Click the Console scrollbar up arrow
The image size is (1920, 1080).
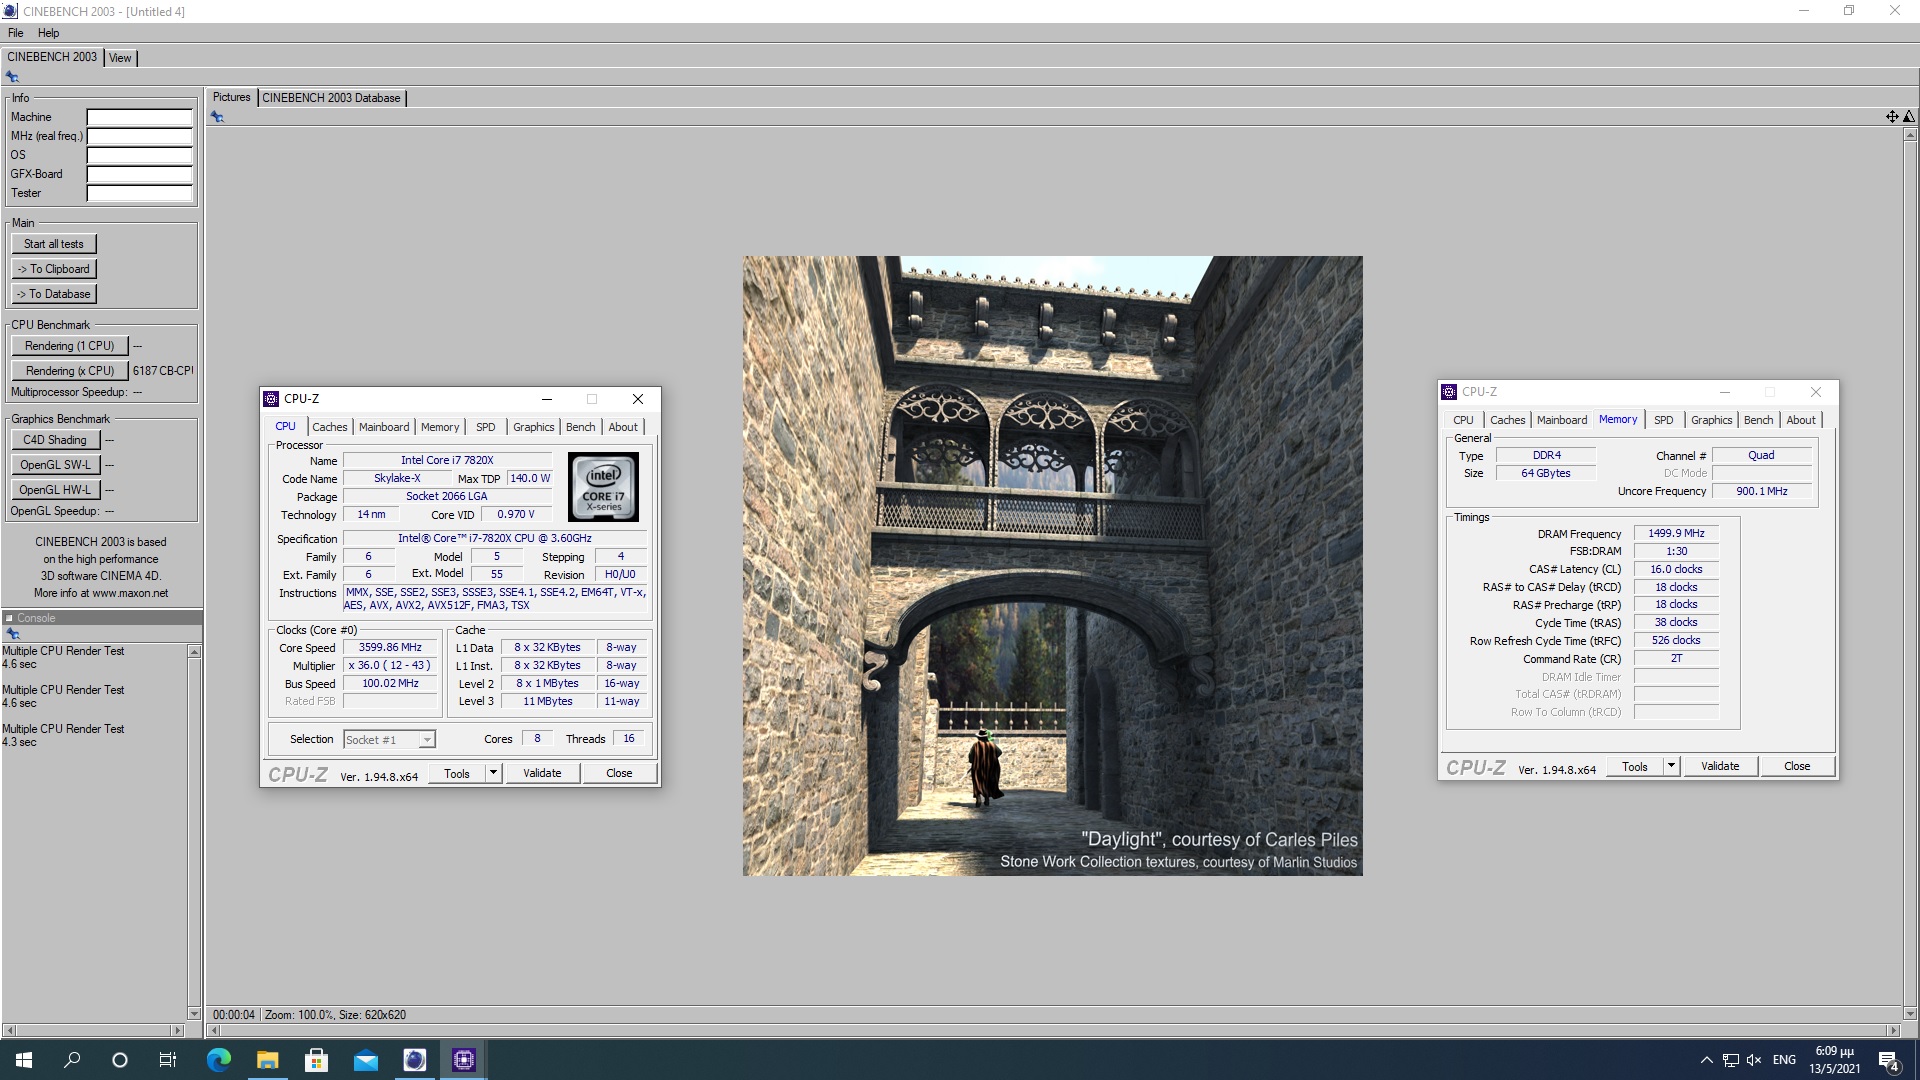[194, 652]
